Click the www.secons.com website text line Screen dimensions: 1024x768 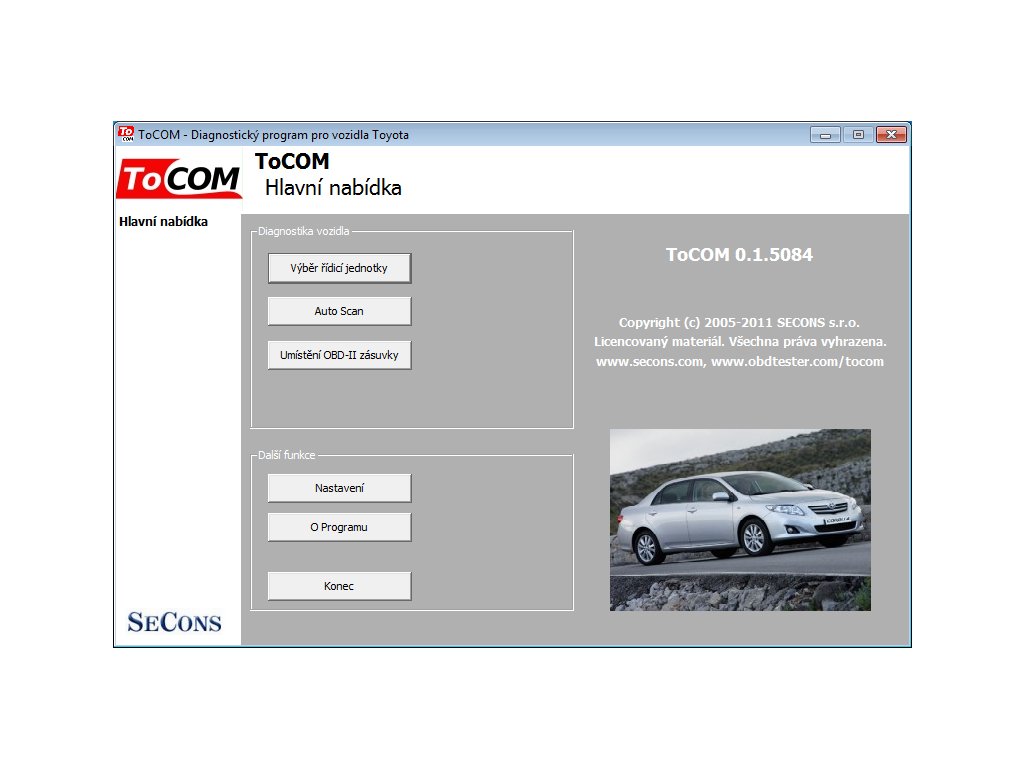[739, 361]
